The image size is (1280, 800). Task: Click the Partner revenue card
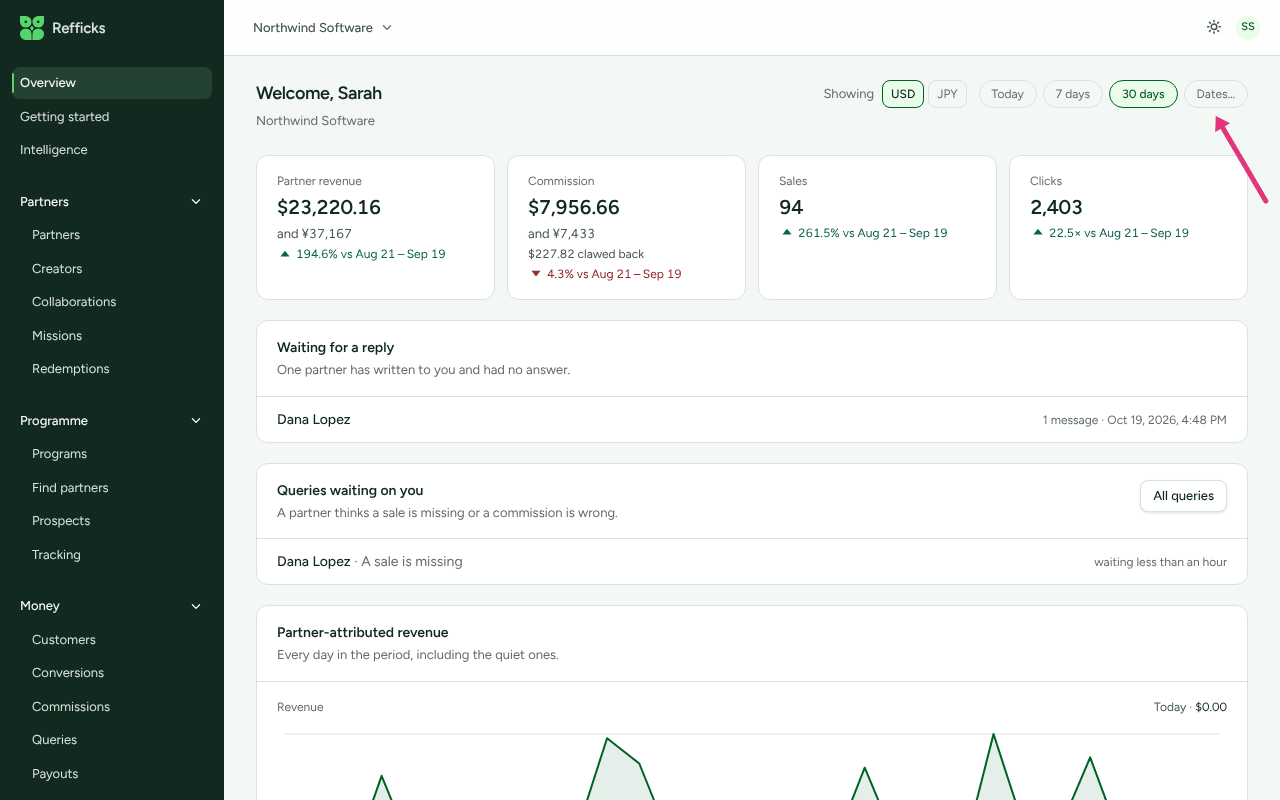[x=376, y=227]
